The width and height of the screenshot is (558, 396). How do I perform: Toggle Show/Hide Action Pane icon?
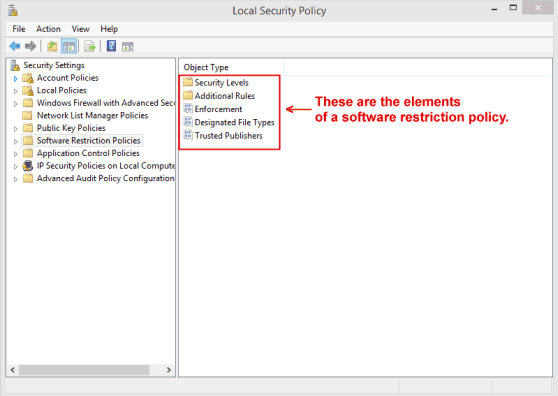[128, 47]
